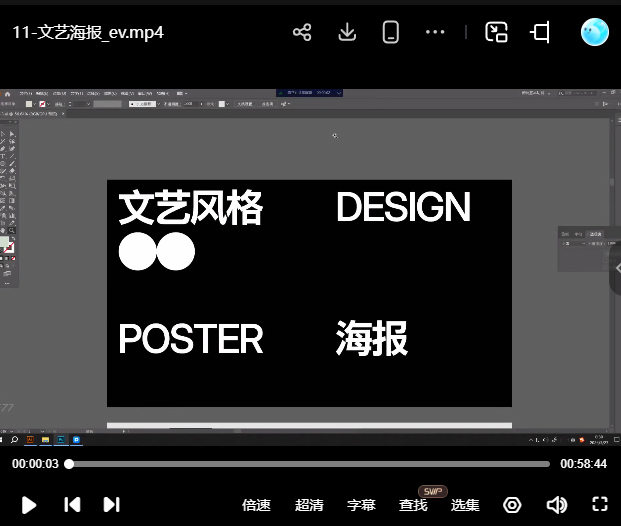The width and height of the screenshot is (621, 526).
Task: Click the mini window icon beside picture-in-picture
Action: click(541, 32)
